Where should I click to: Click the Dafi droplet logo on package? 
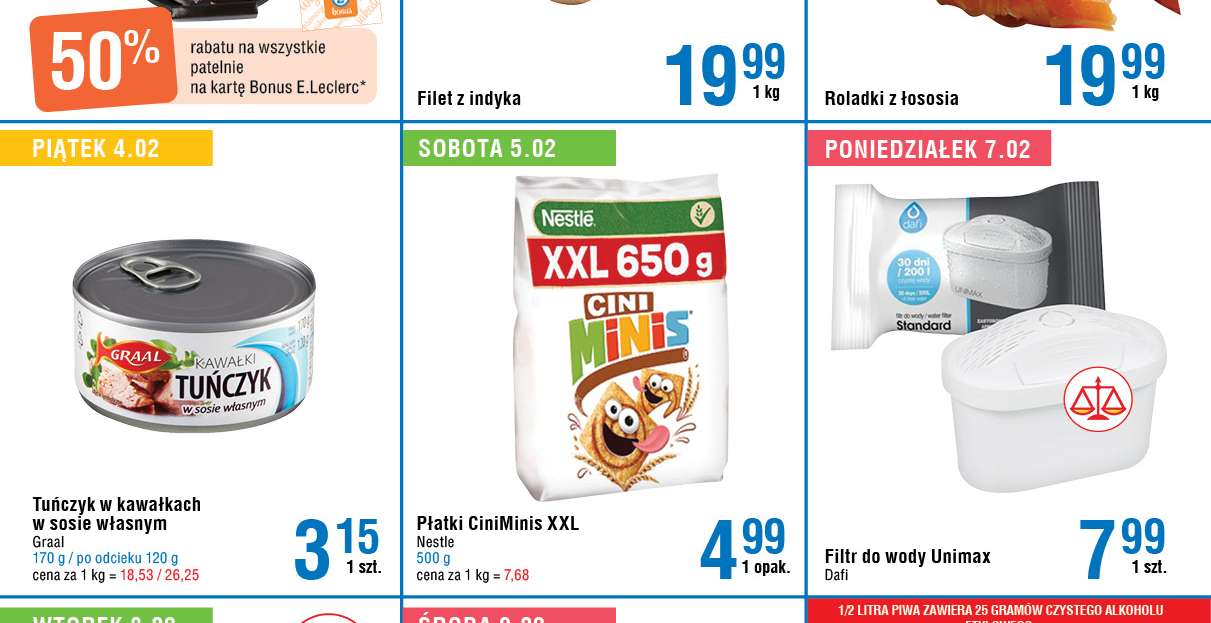(912, 217)
